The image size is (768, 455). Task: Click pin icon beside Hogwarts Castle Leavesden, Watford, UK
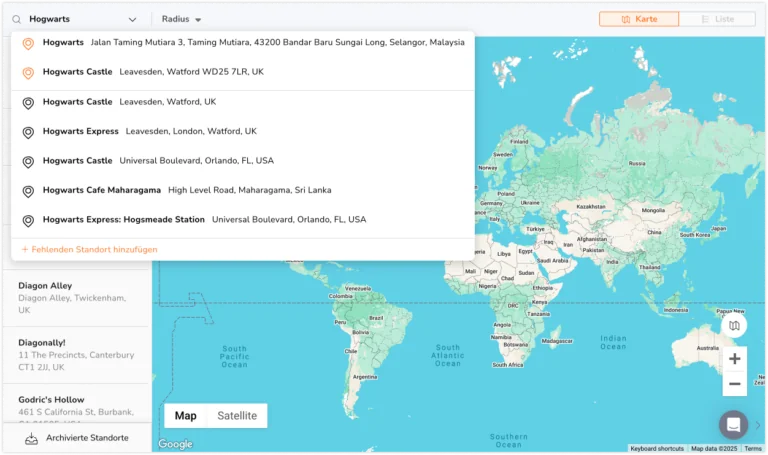pos(28,103)
